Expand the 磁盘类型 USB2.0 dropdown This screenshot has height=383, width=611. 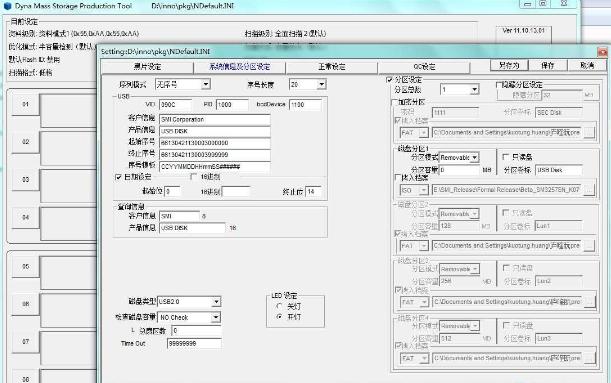coord(216,302)
